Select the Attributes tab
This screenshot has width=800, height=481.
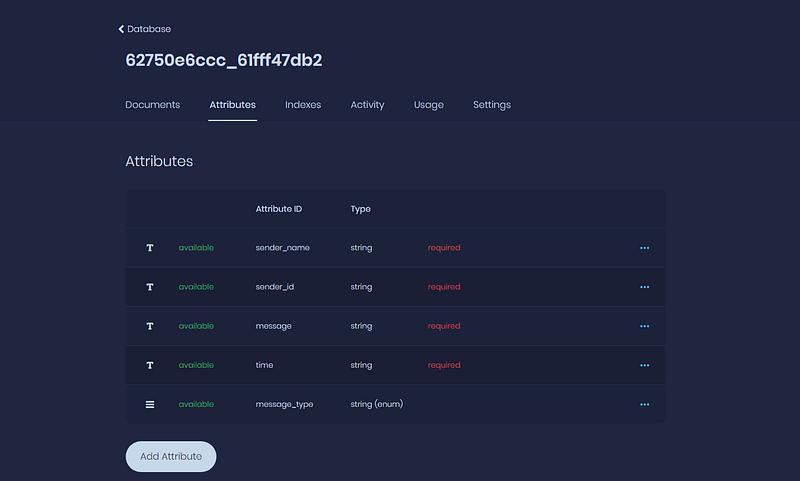[233, 105]
